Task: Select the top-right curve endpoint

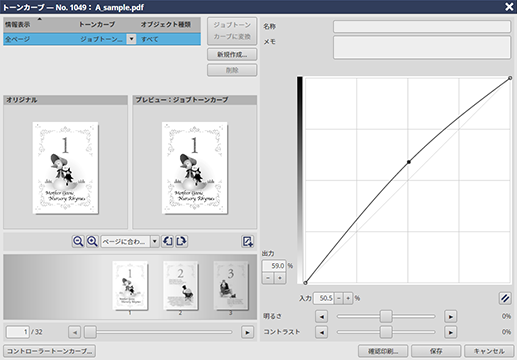Action: [x=510, y=78]
